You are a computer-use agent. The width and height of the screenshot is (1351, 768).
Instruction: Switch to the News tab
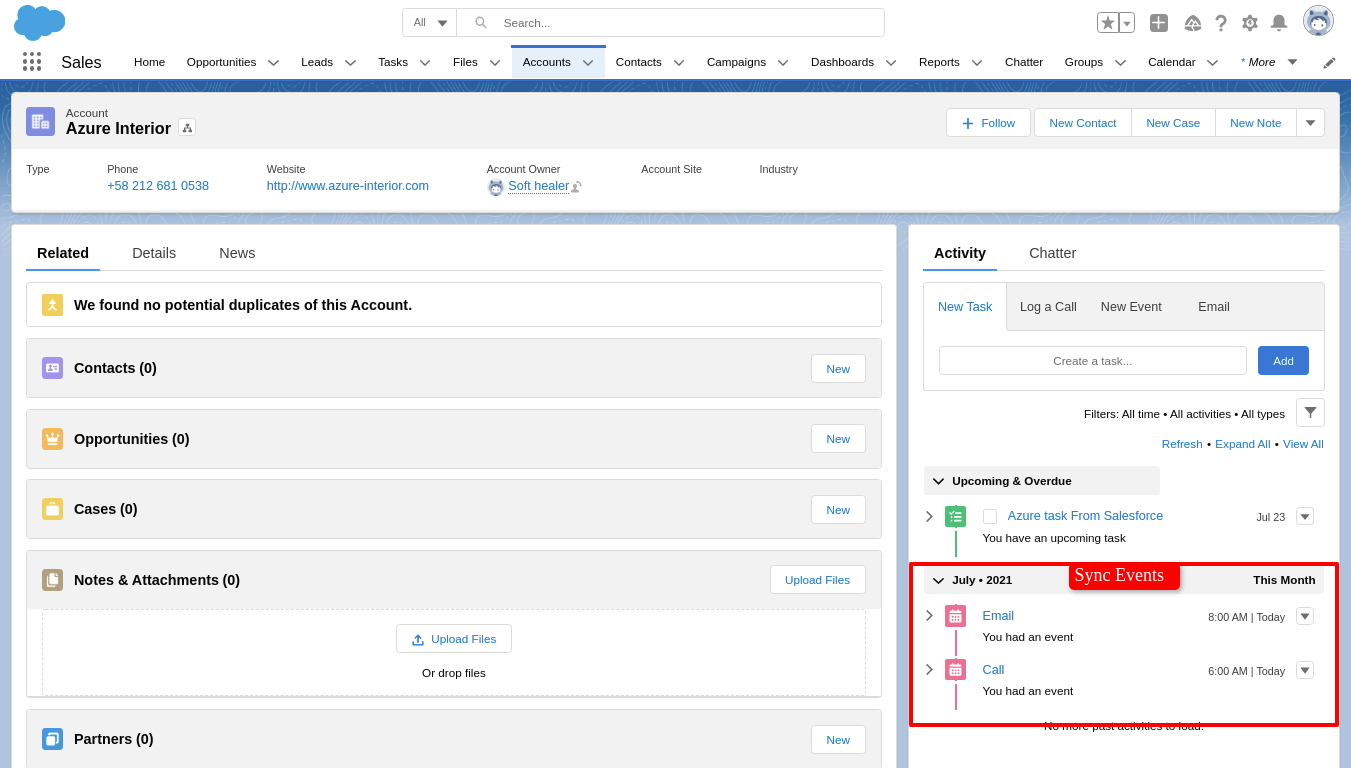pos(237,253)
